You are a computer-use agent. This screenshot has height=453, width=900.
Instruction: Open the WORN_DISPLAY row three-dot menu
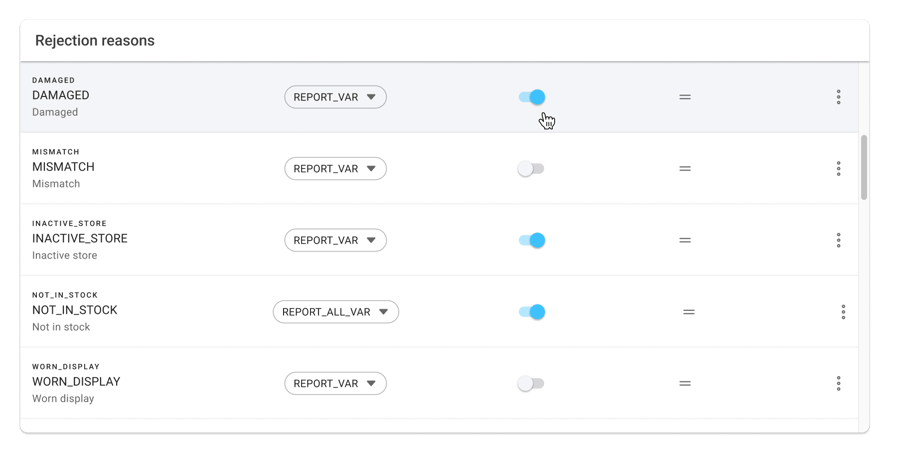(838, 383)
